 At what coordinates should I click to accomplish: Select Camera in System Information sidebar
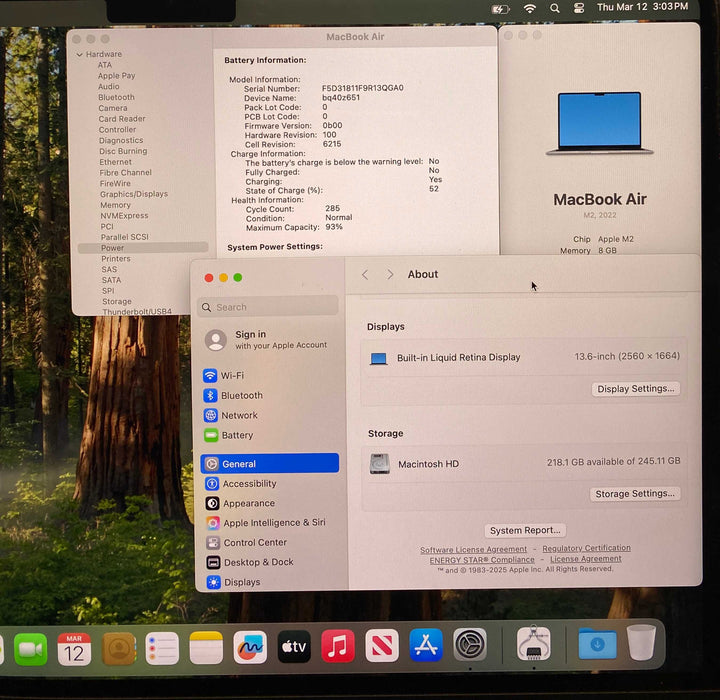(113, 108)
